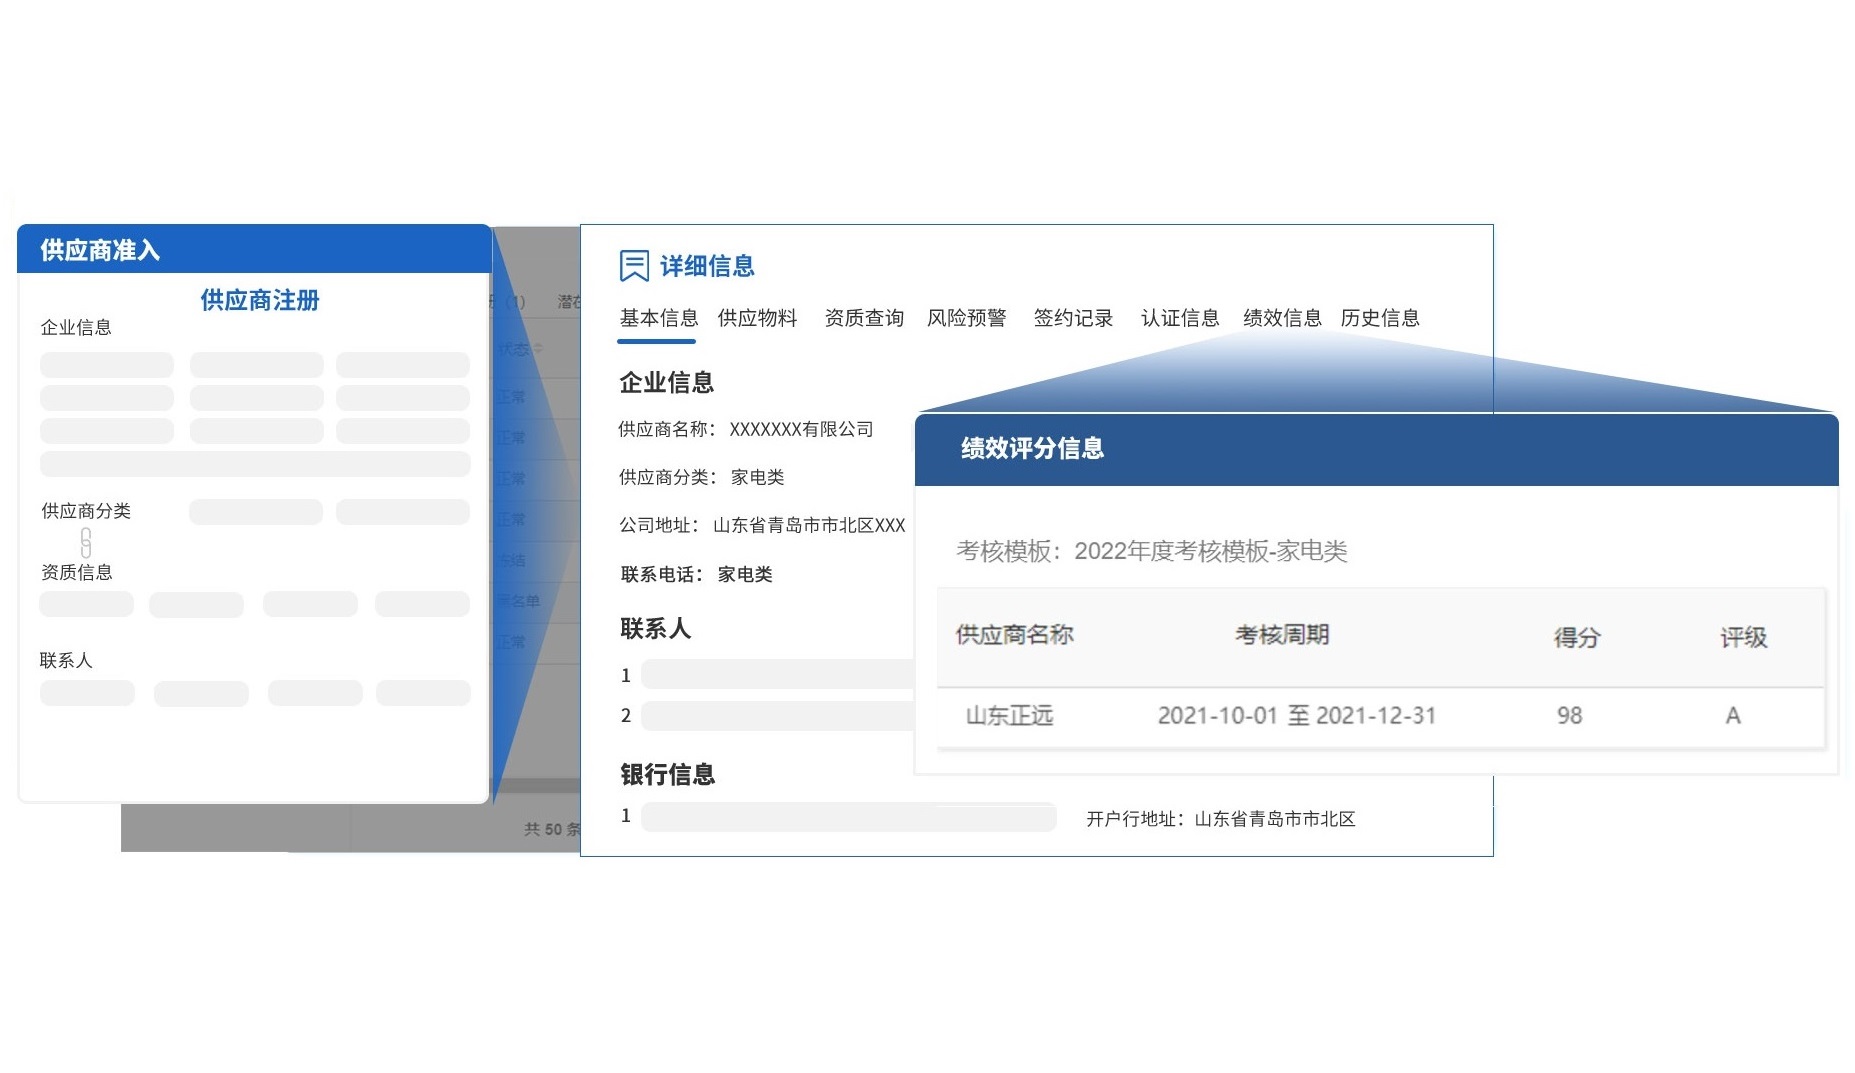
Task: Sort by 得分 column header
Action: 1577,637
